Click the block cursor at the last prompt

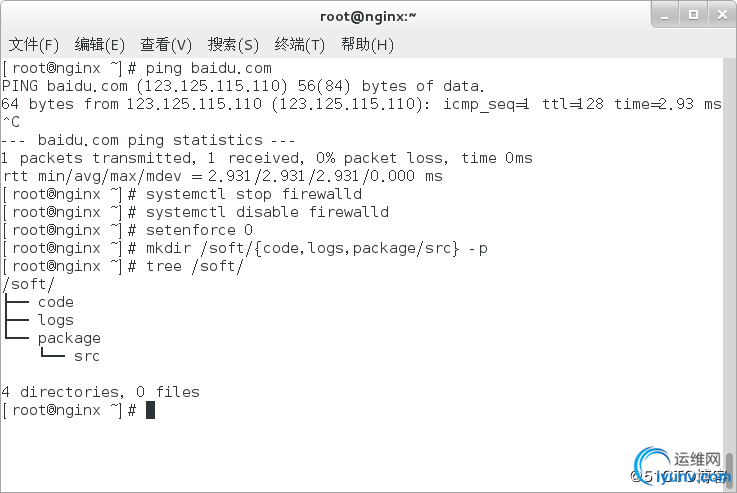coord(151,410)
